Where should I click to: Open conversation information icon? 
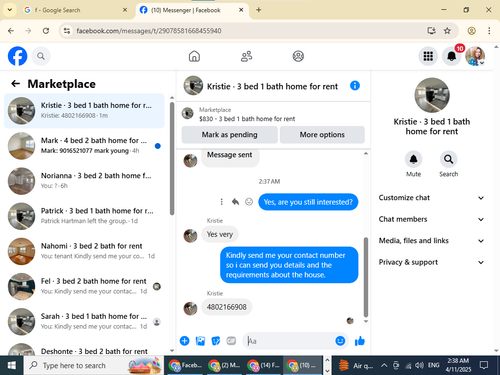pos(355,86)
